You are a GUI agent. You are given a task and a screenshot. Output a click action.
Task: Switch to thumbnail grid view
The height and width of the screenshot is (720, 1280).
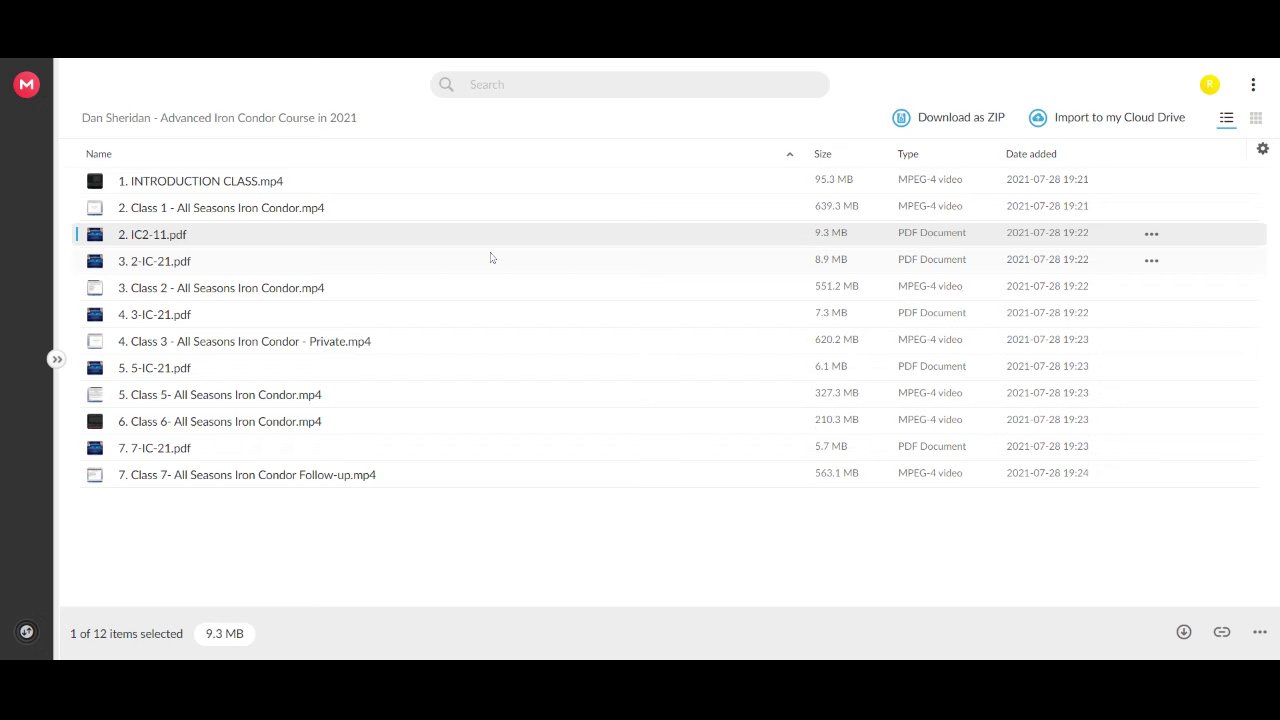[1256, 118]
